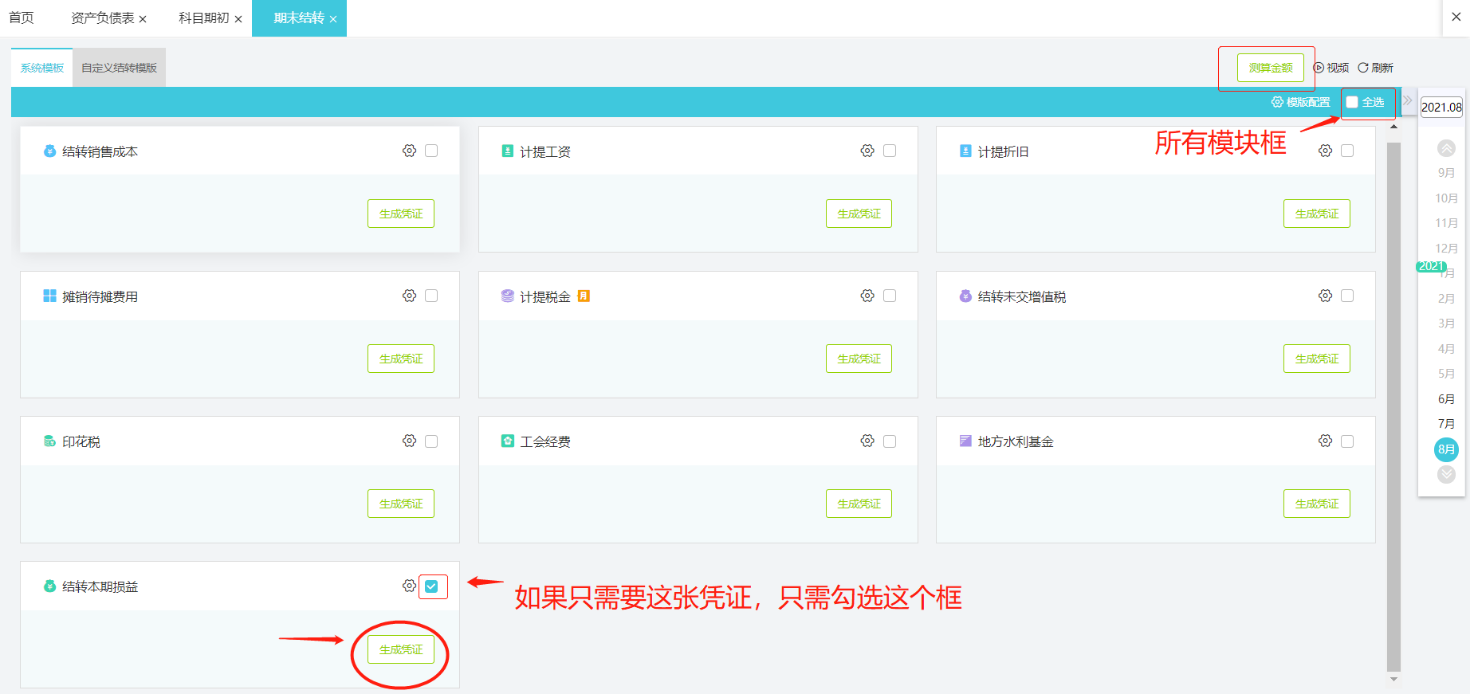Open 自定义结转模版 tab
The height and width of the screenshot is (694, 1470).
tap(119, 68)
